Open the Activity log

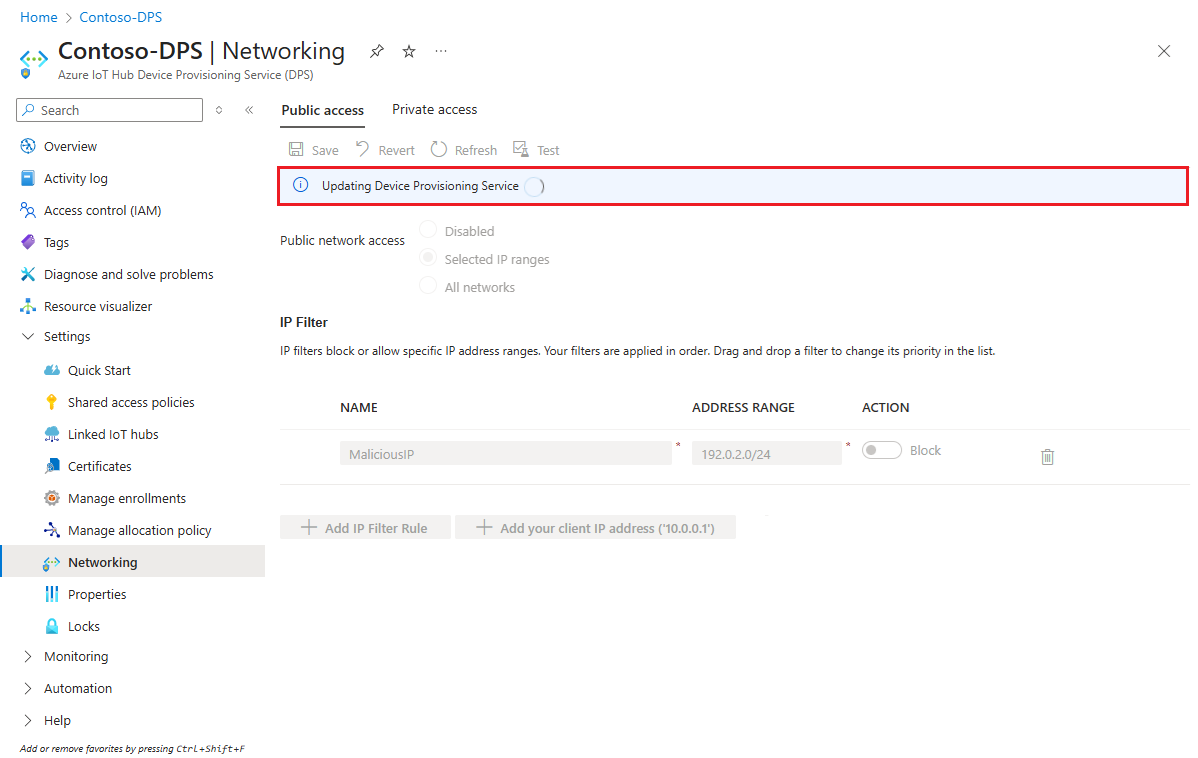click(76, 178)
